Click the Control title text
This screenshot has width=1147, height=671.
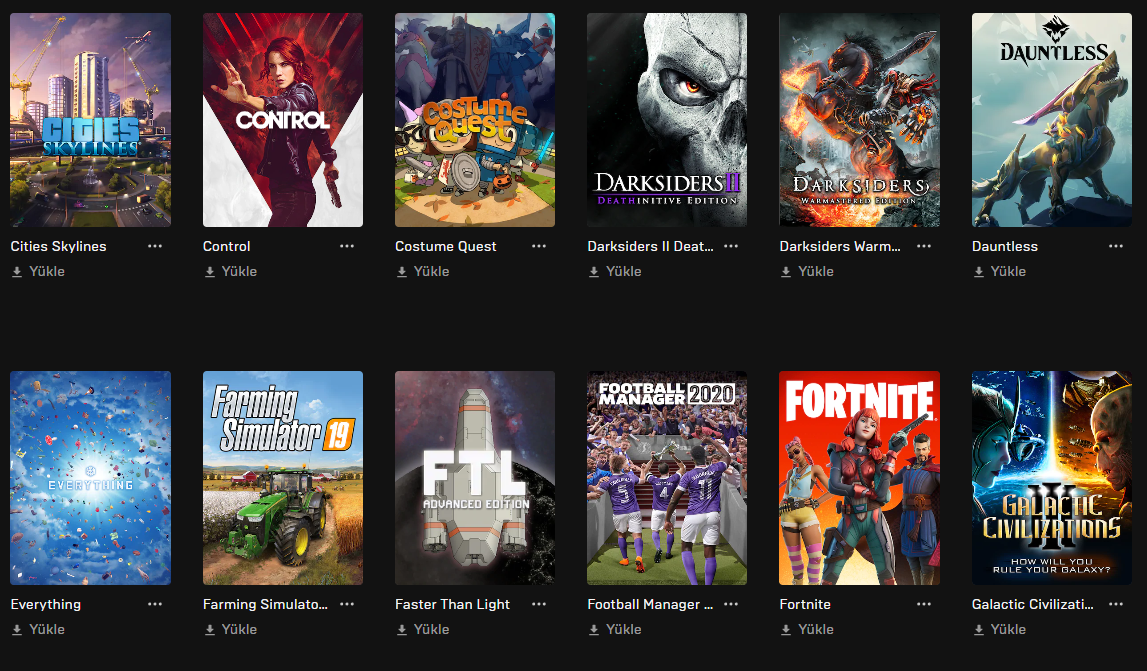pyautogui.click(x=227, y=247)
